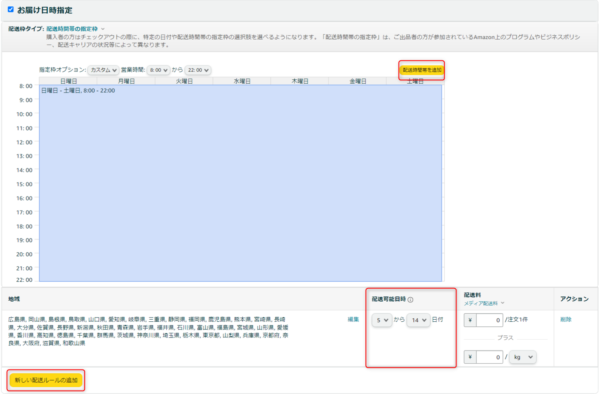
Task: Click the 日曜日 column header
Action: pos(68,81)
